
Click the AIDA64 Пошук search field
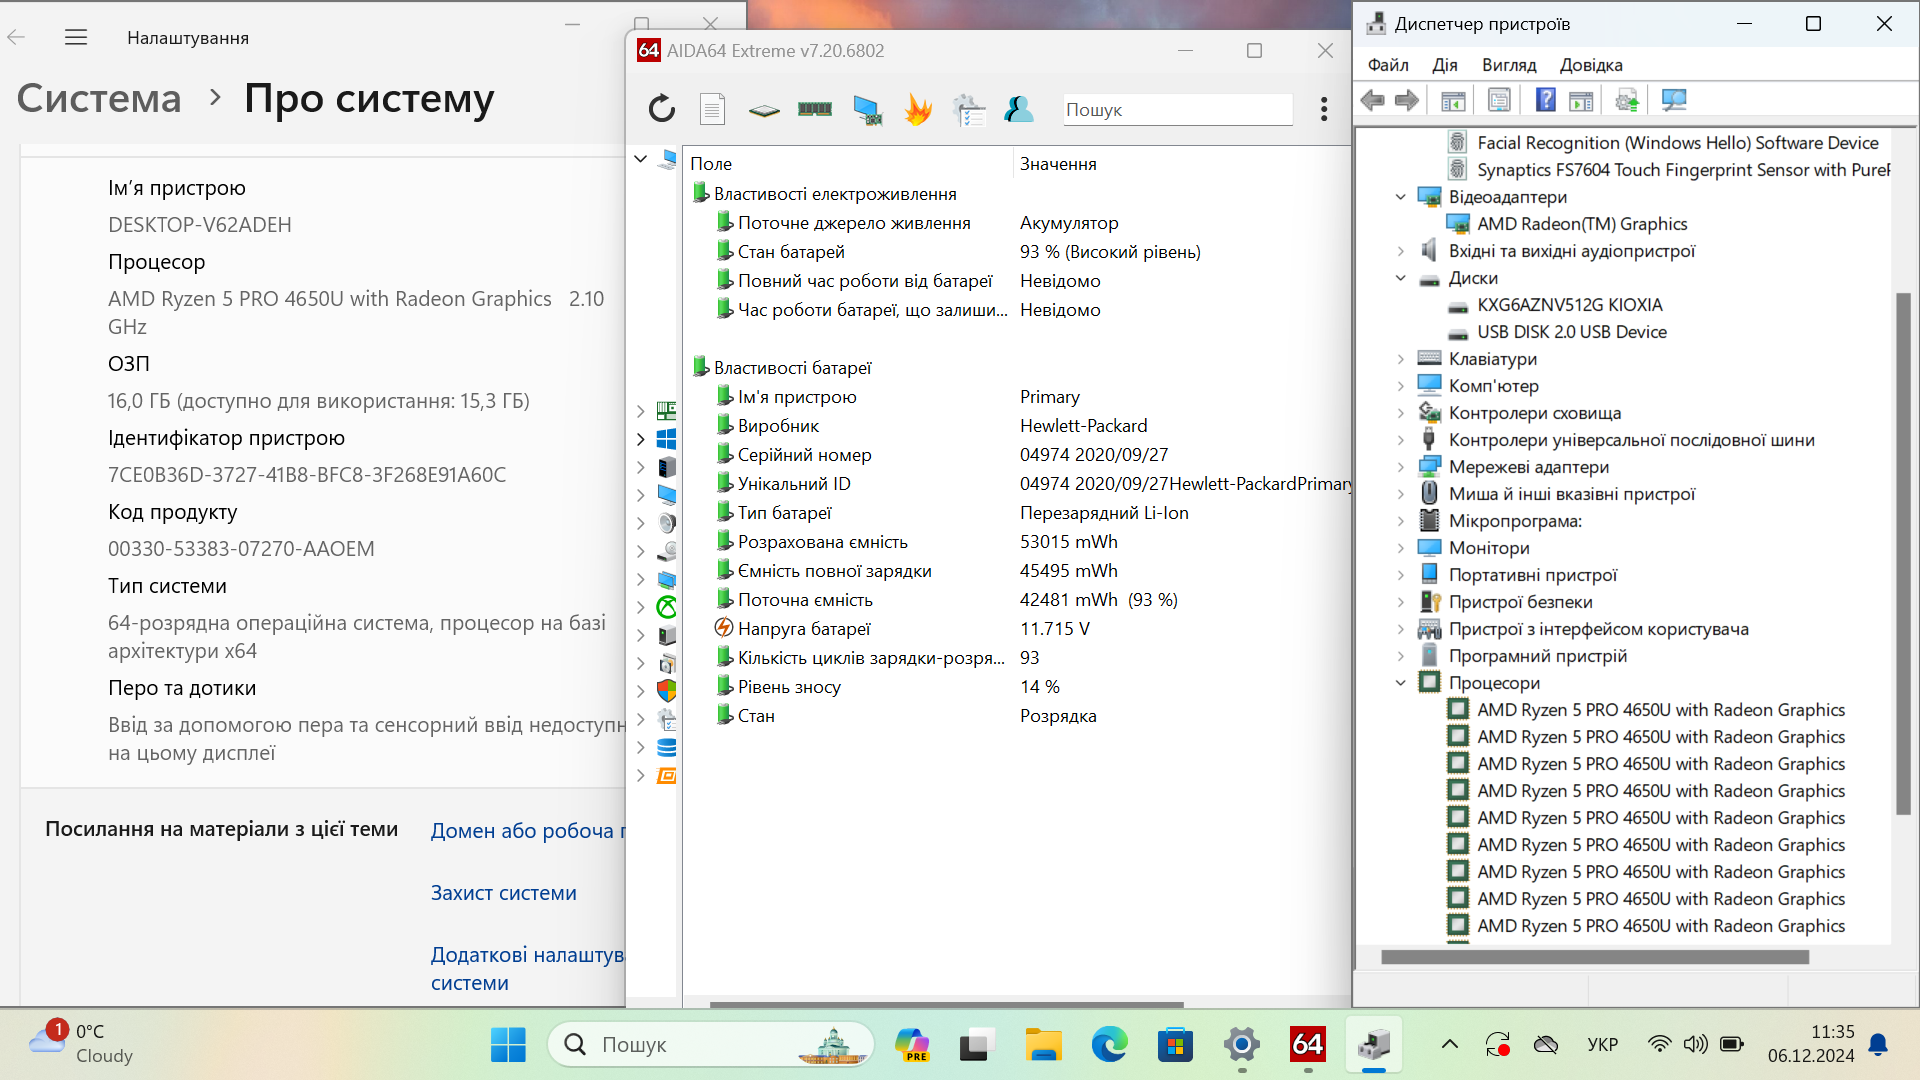1177,110
